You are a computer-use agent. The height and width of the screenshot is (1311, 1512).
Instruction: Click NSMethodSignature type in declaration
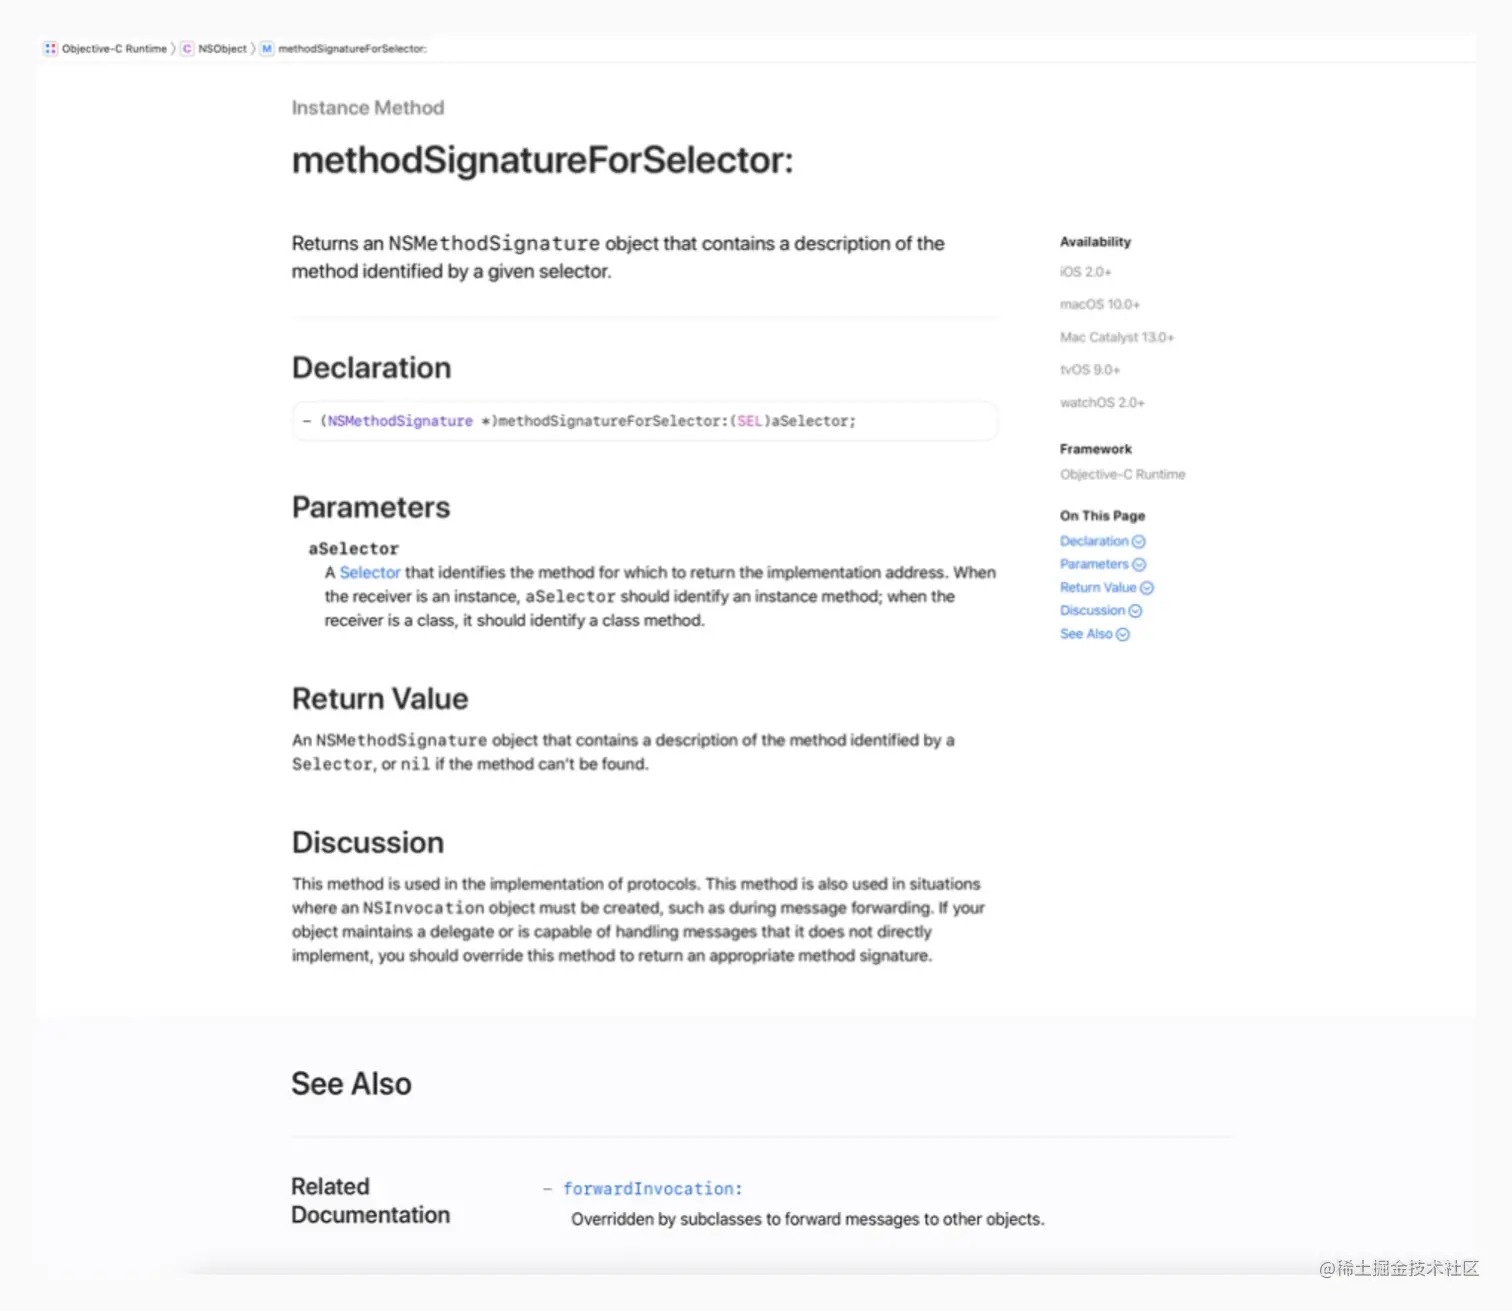pyautogui.click(x=400, y=421)
